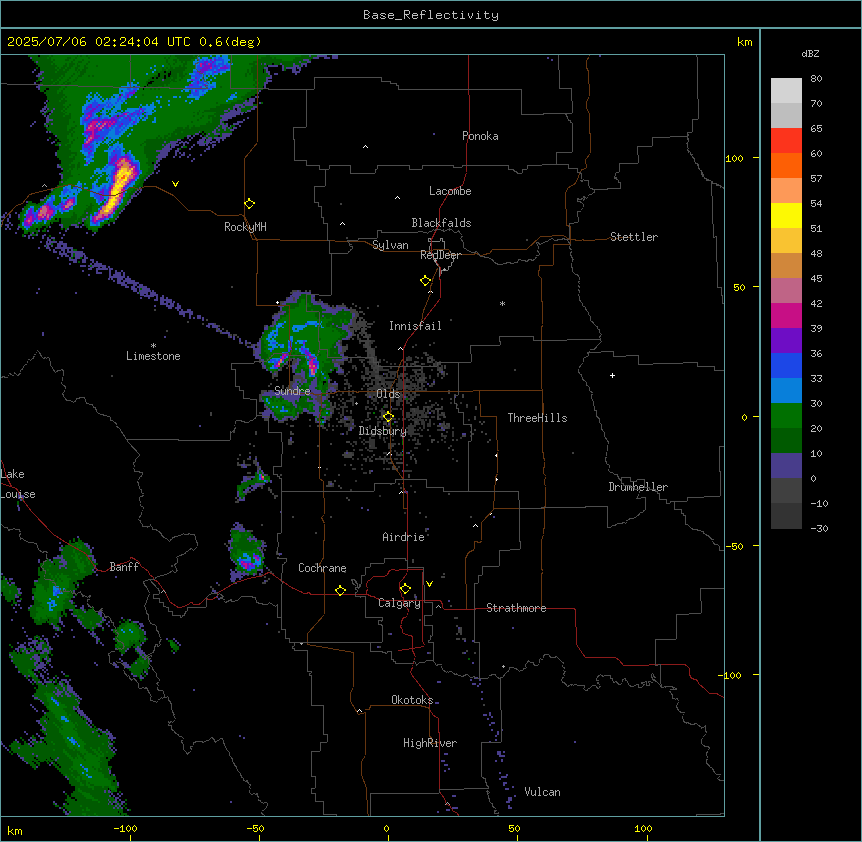Pick the bright green 20-30 dBZ legend swatch
Screen dimensions: 862x842
coord(786,416)
